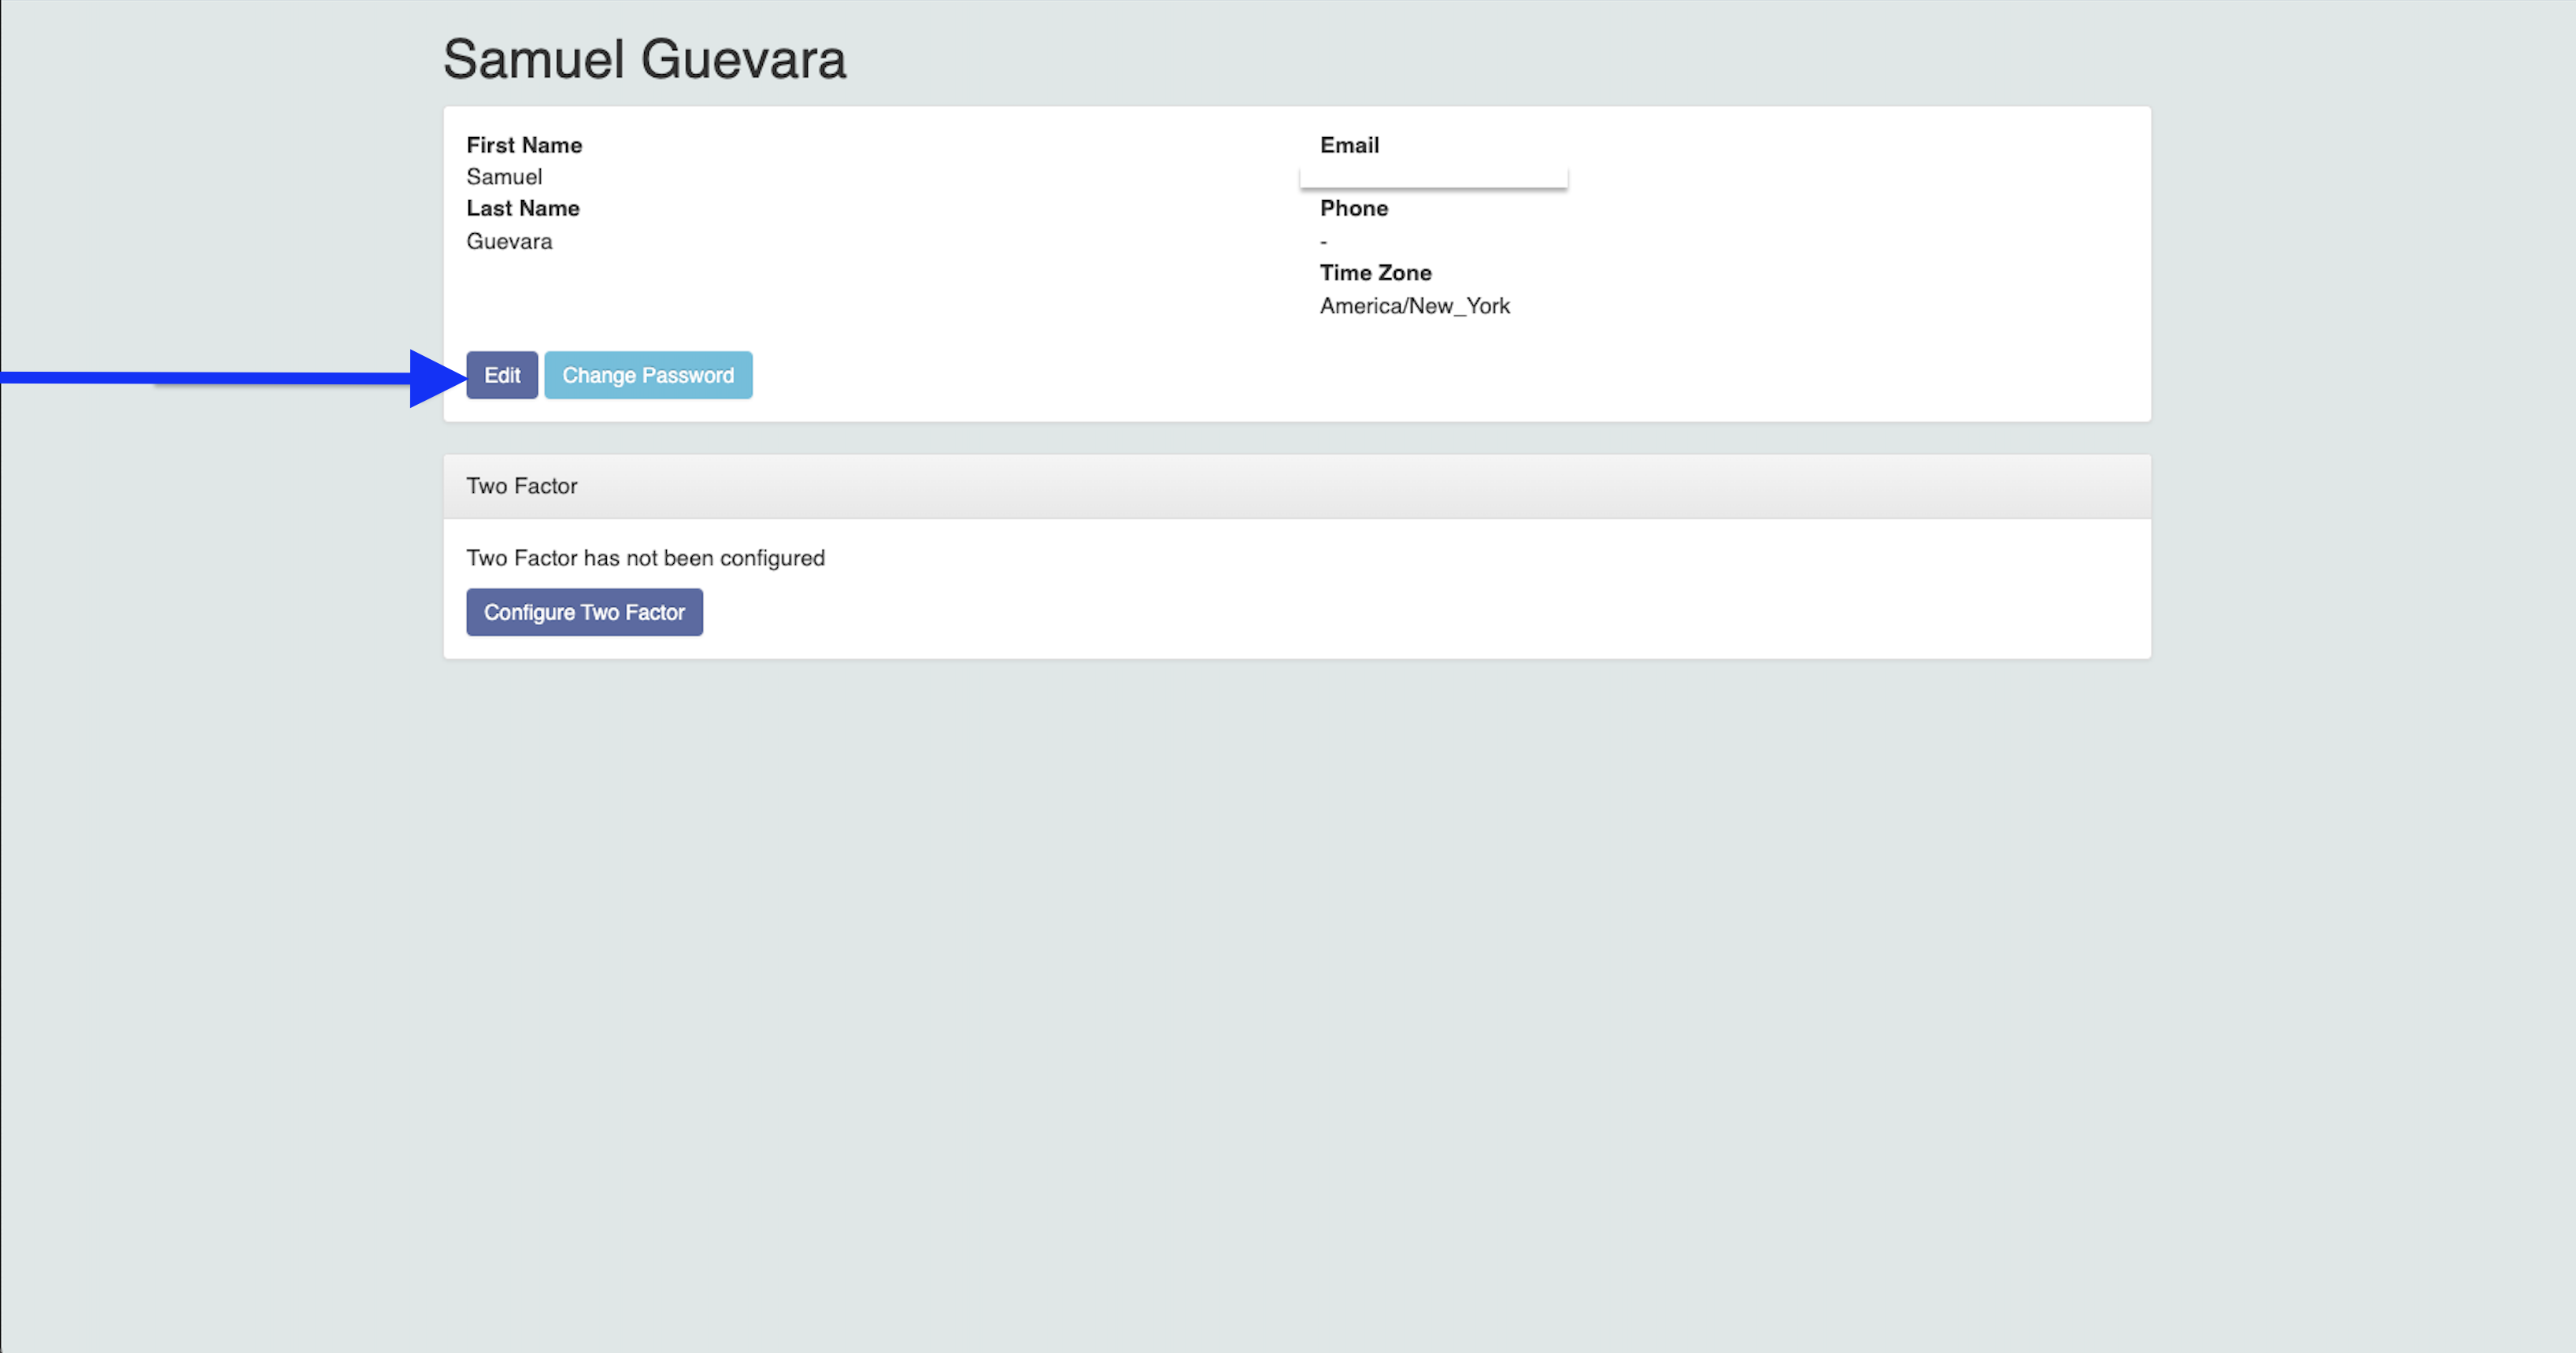Click the redacted email value box
The height and width of the screenshot is (1353, 2576).
pos(1433,177)
